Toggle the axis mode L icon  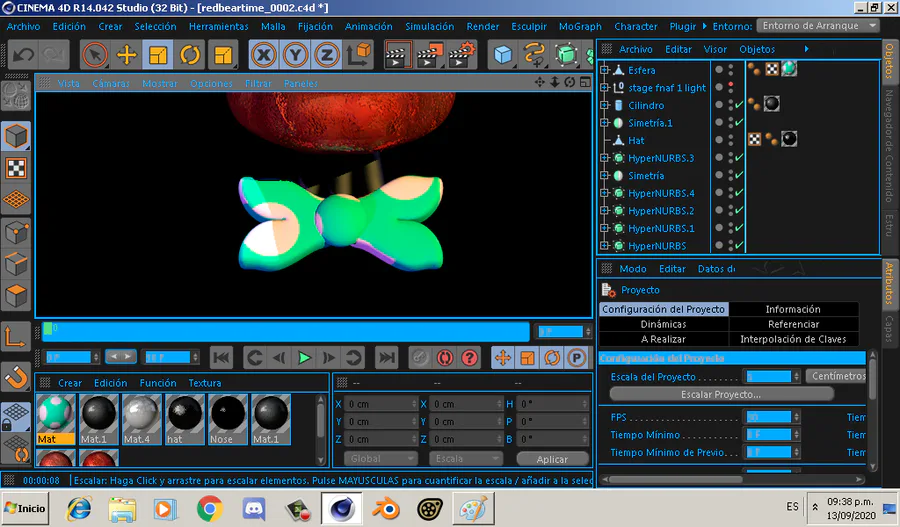16,336
